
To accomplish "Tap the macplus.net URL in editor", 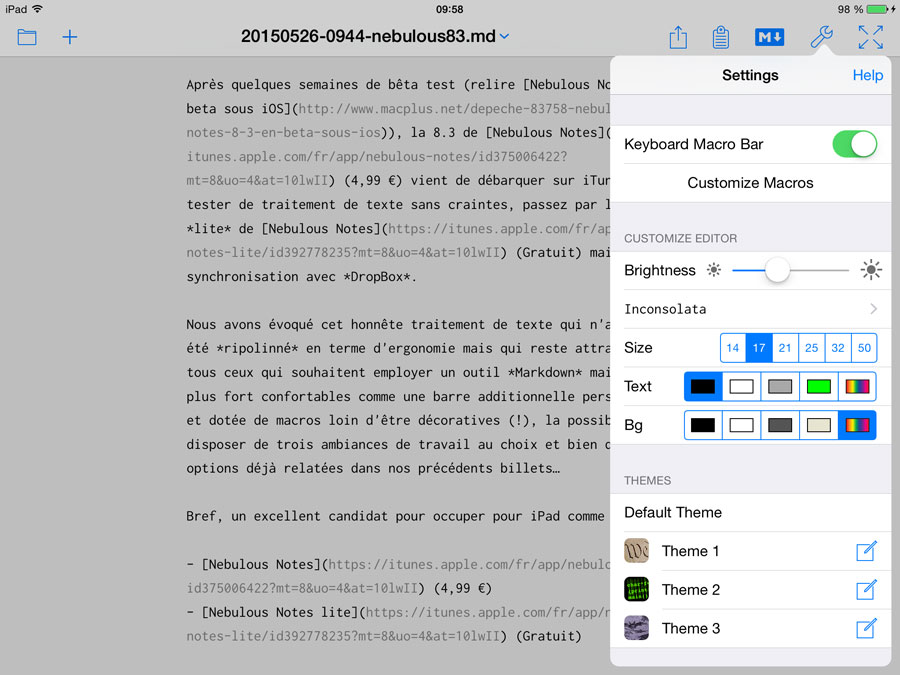I will [x=454, y=108].
